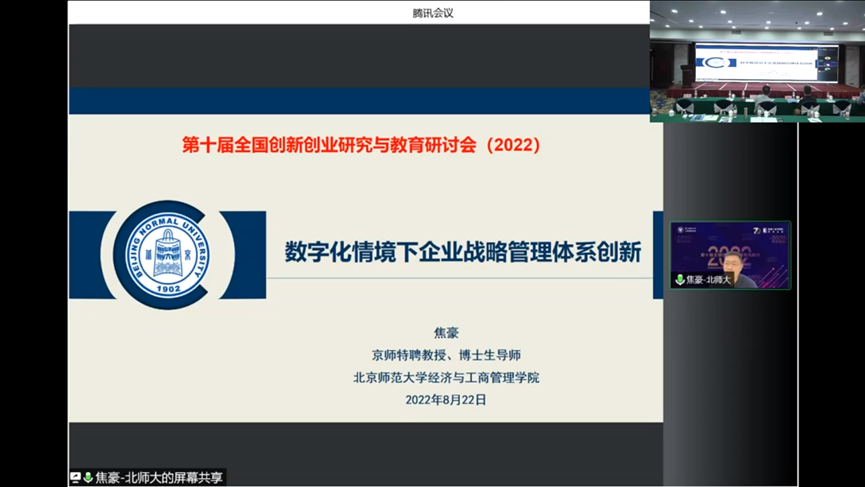Click slide title 数字化情境下企业战略管理体系创新
This screenshot has width=865, height=487.
click(463, 252)
